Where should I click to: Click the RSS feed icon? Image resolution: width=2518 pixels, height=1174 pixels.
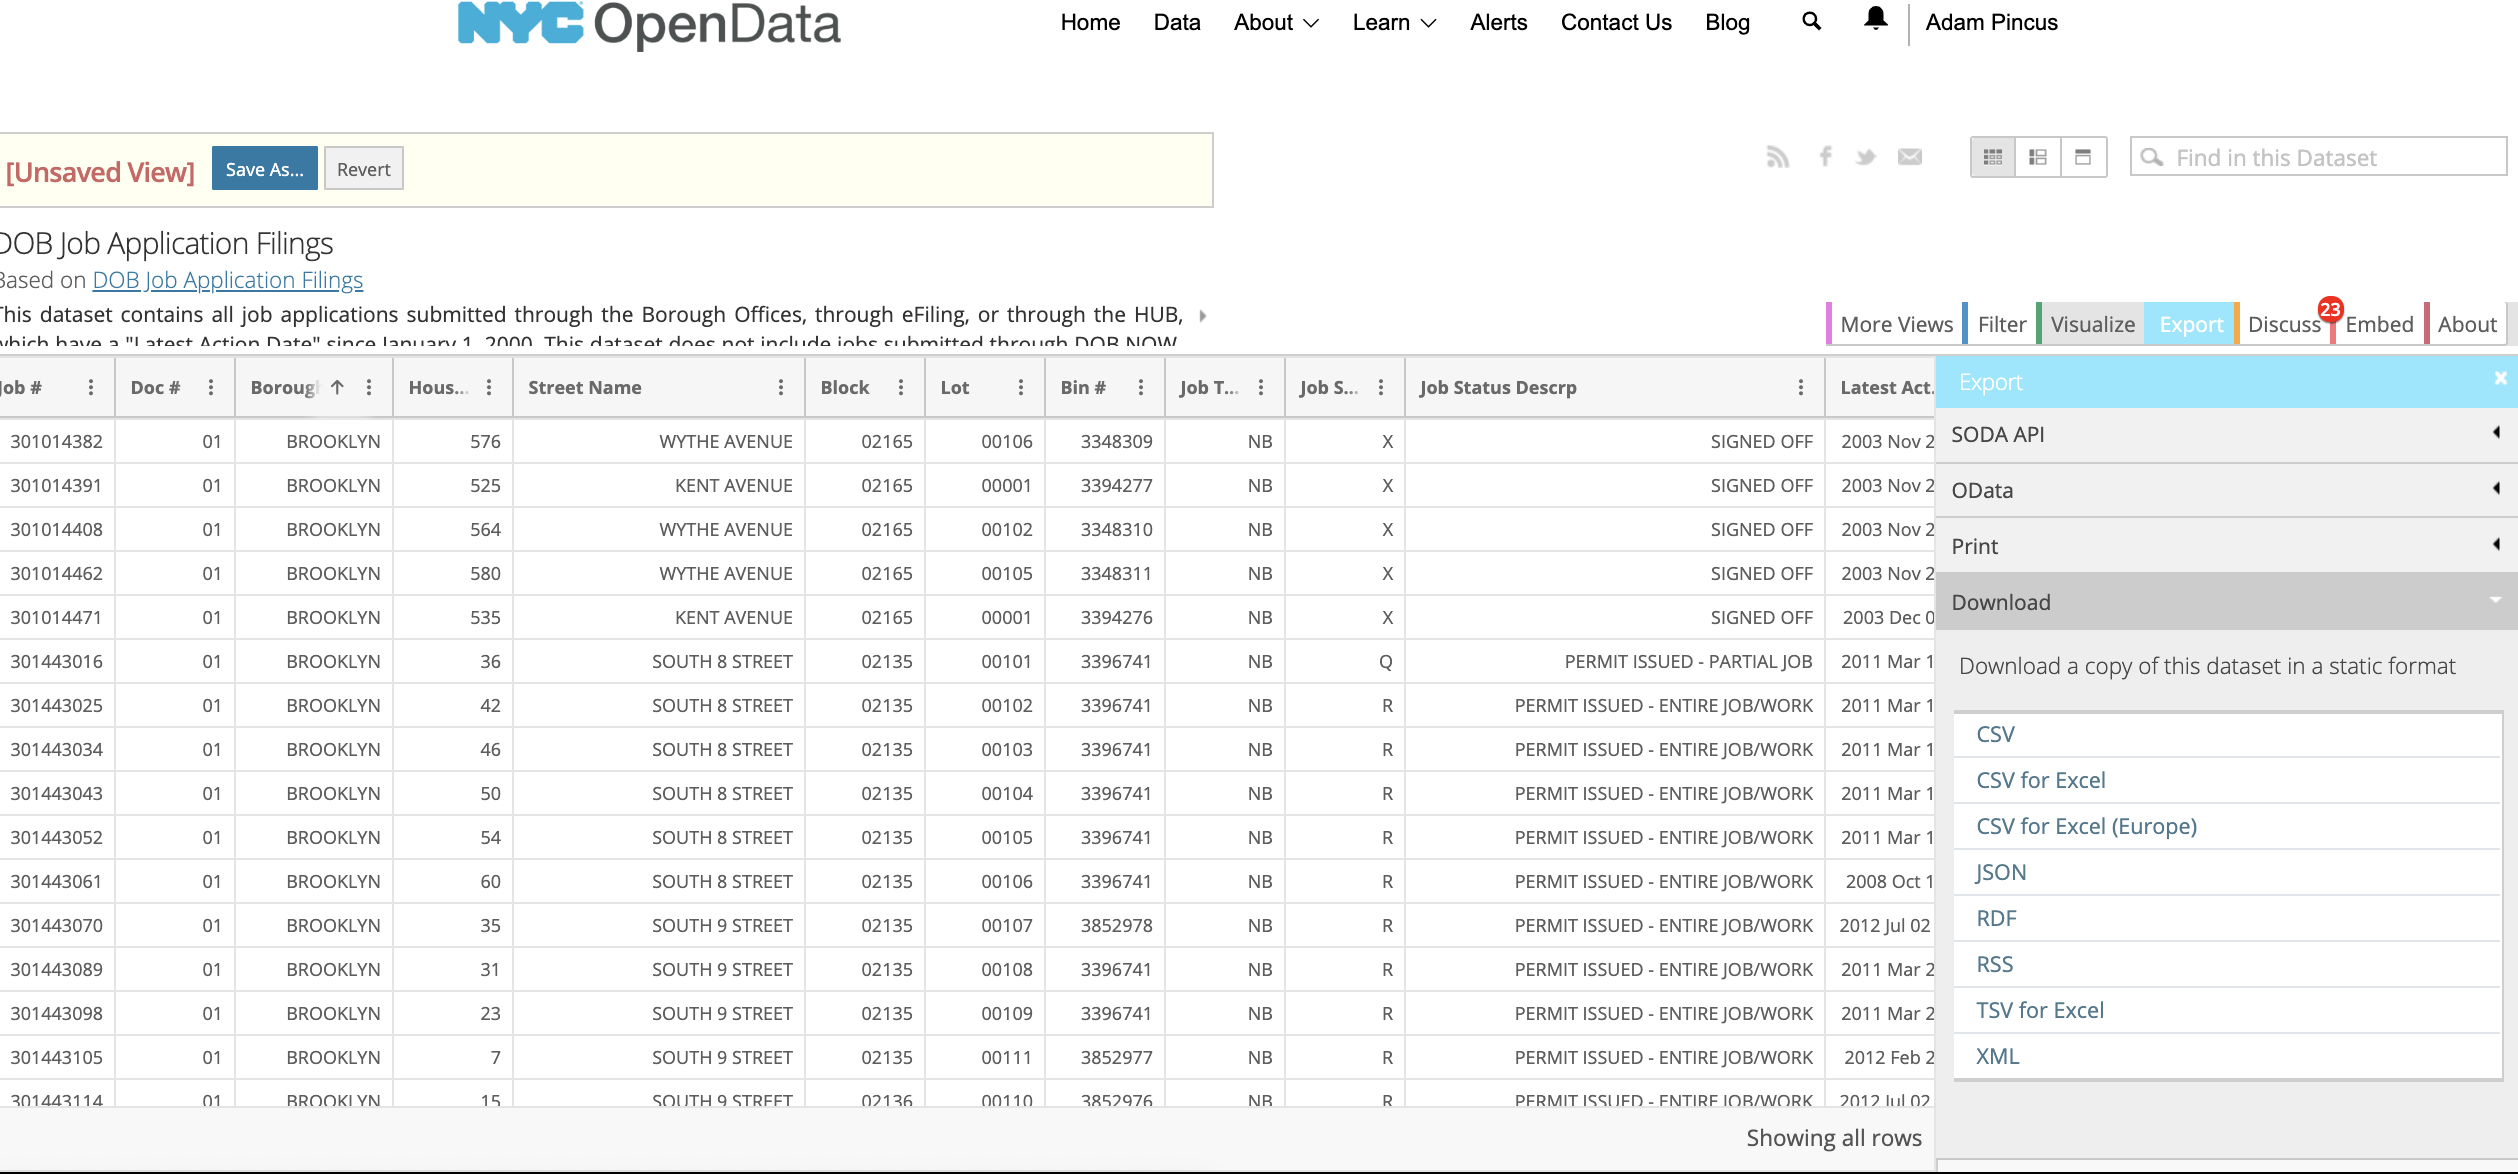coord(1777,157)
